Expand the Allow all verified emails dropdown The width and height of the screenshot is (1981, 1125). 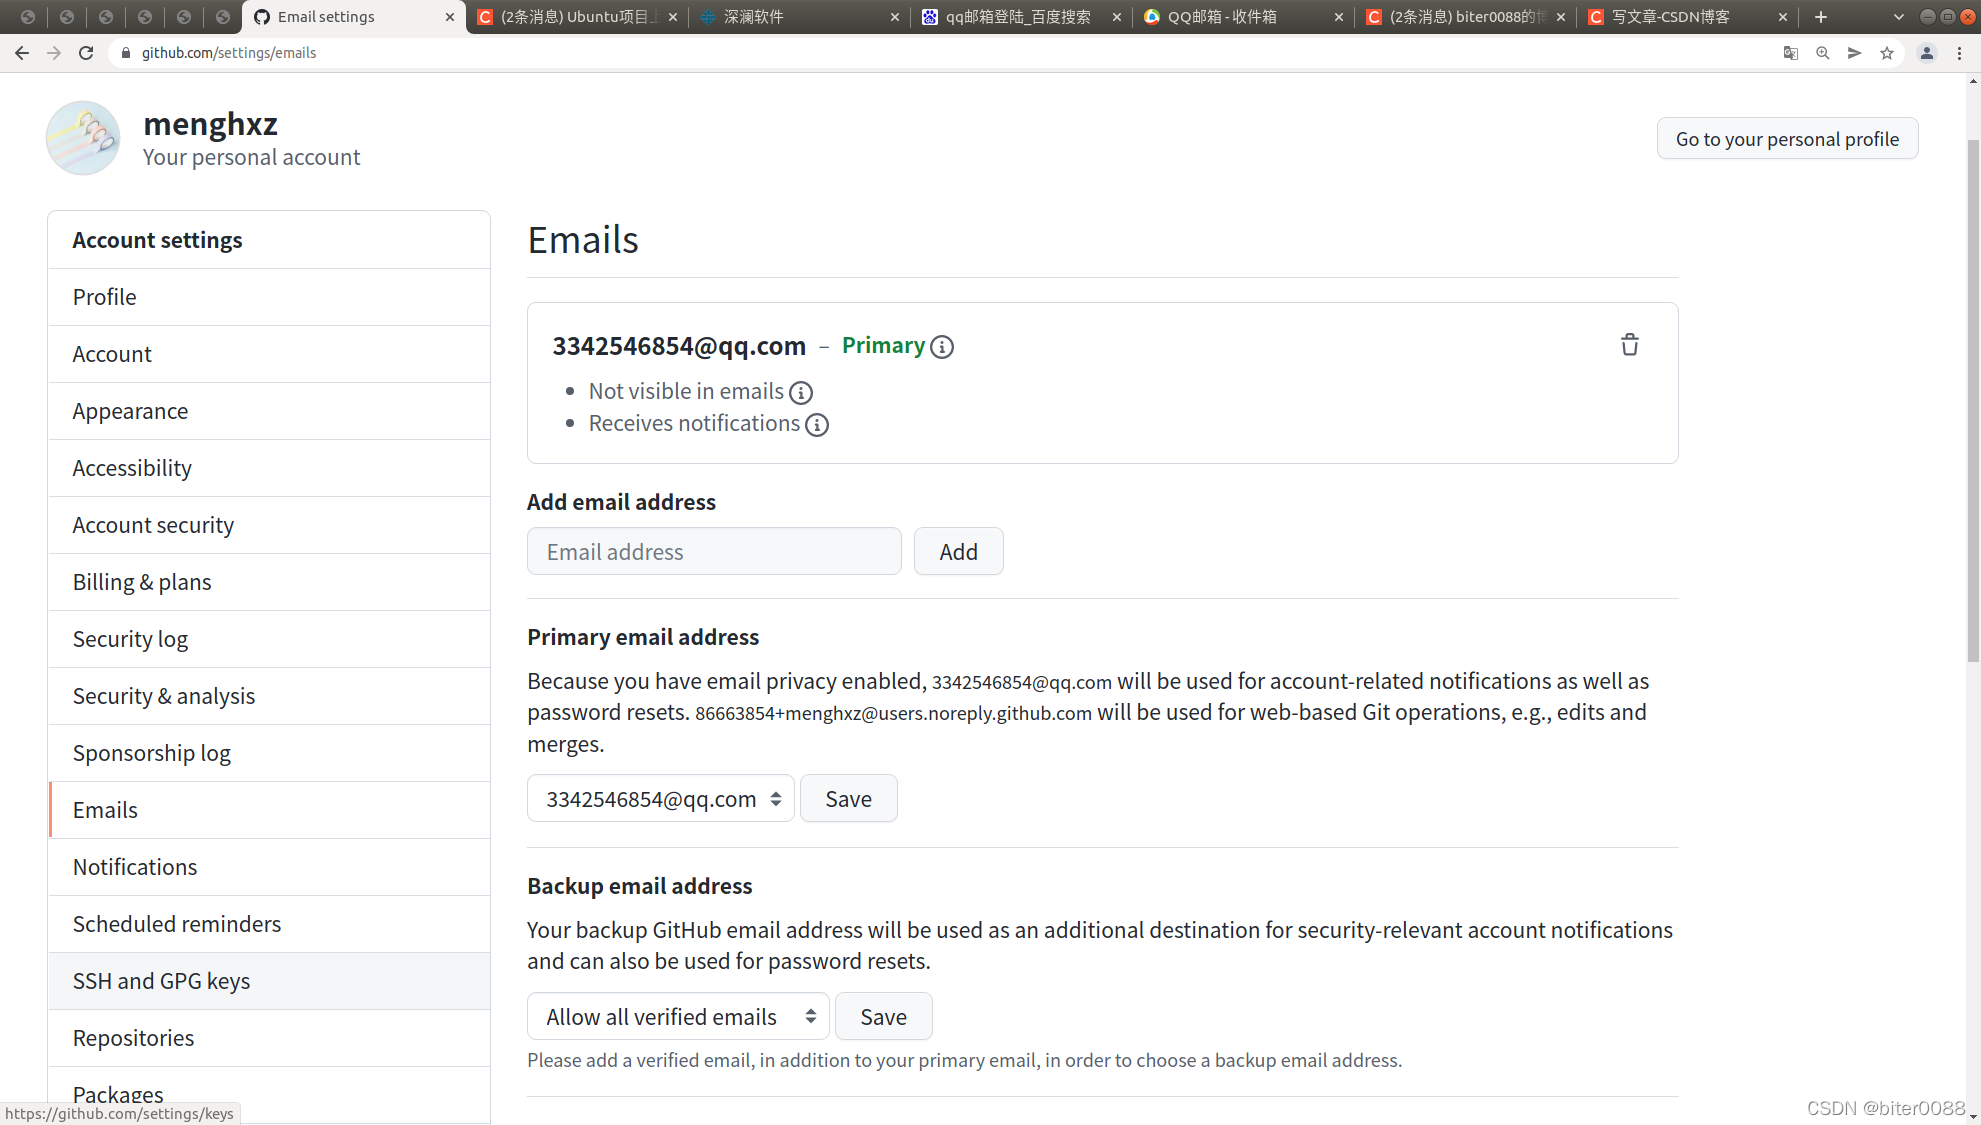[x=678, y=1017]
